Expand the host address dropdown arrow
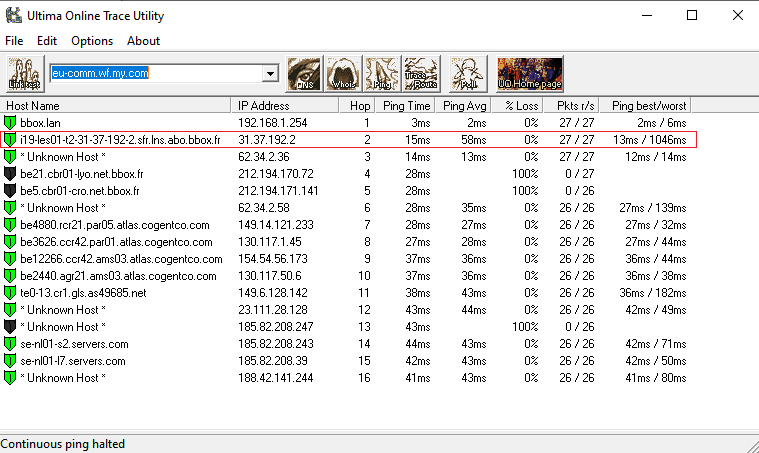 pyautogui.click(x=271, y=74)
